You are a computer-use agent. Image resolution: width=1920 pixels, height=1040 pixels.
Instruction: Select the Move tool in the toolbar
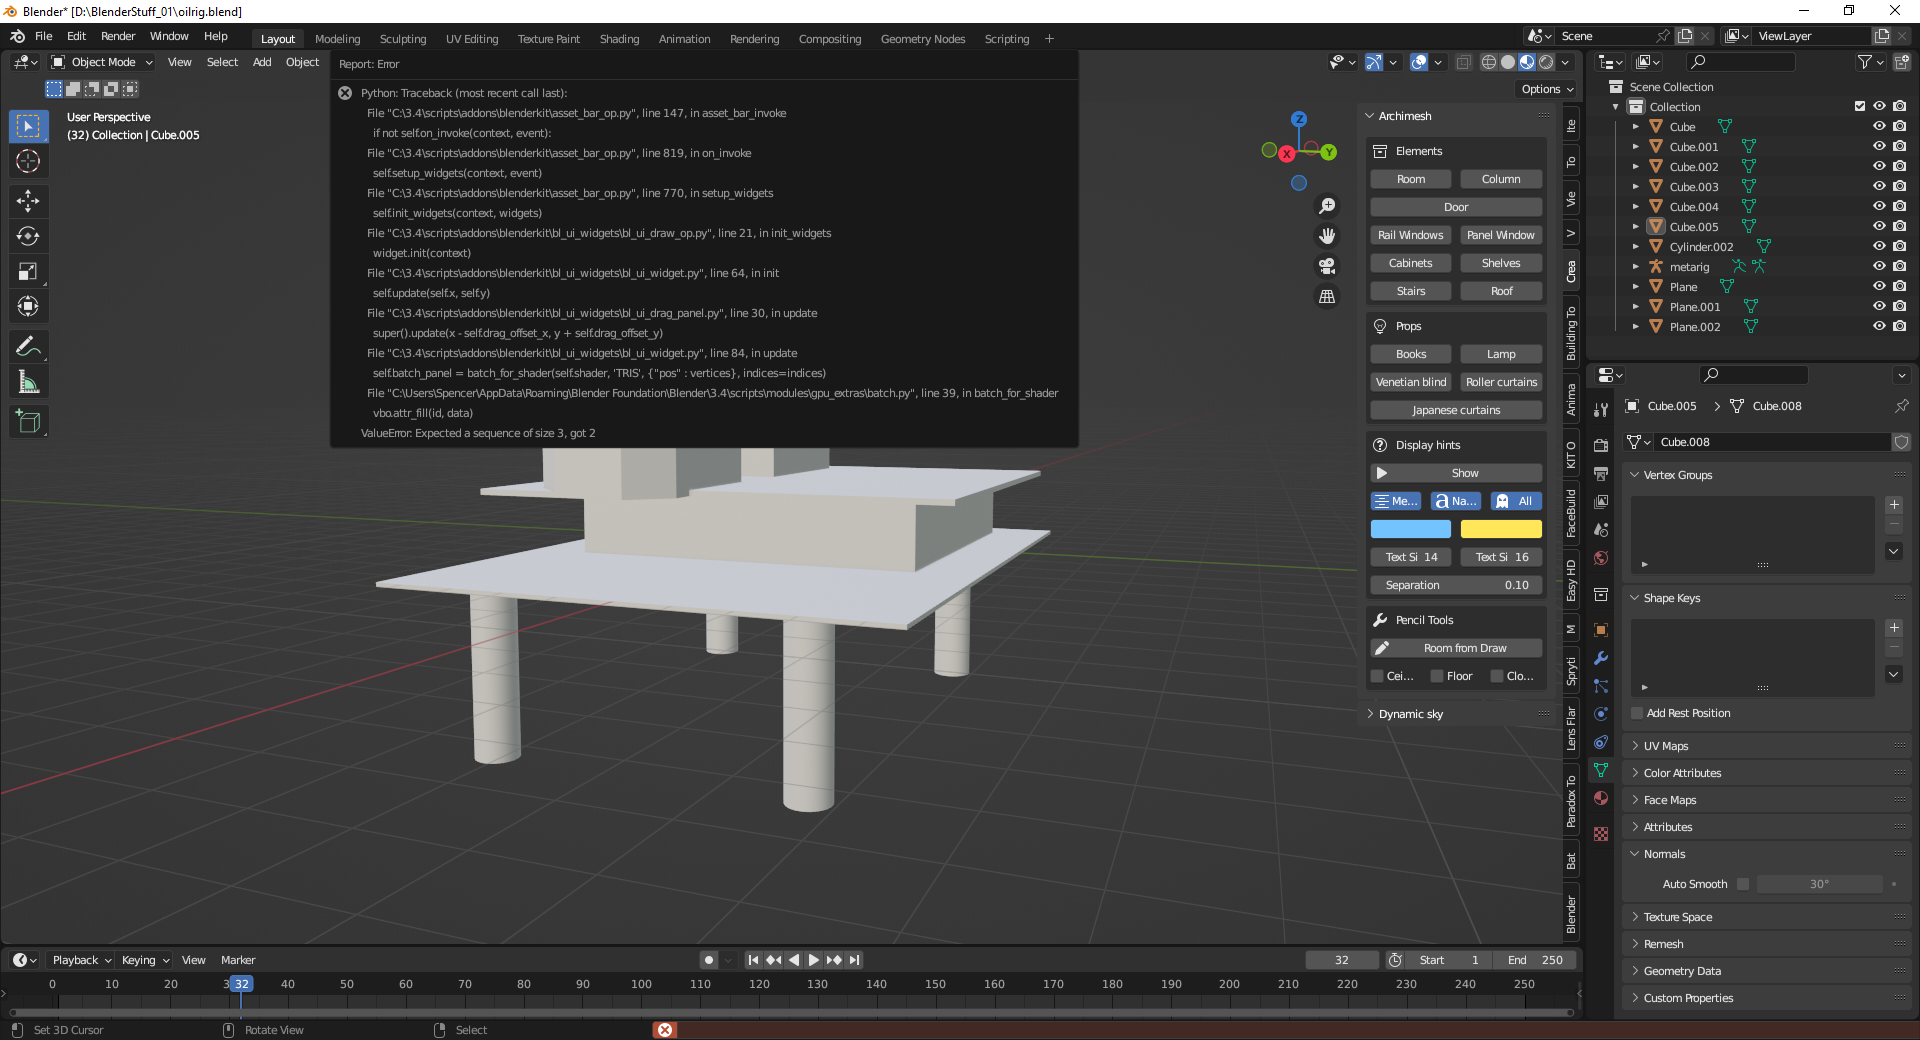click(28, 201)
